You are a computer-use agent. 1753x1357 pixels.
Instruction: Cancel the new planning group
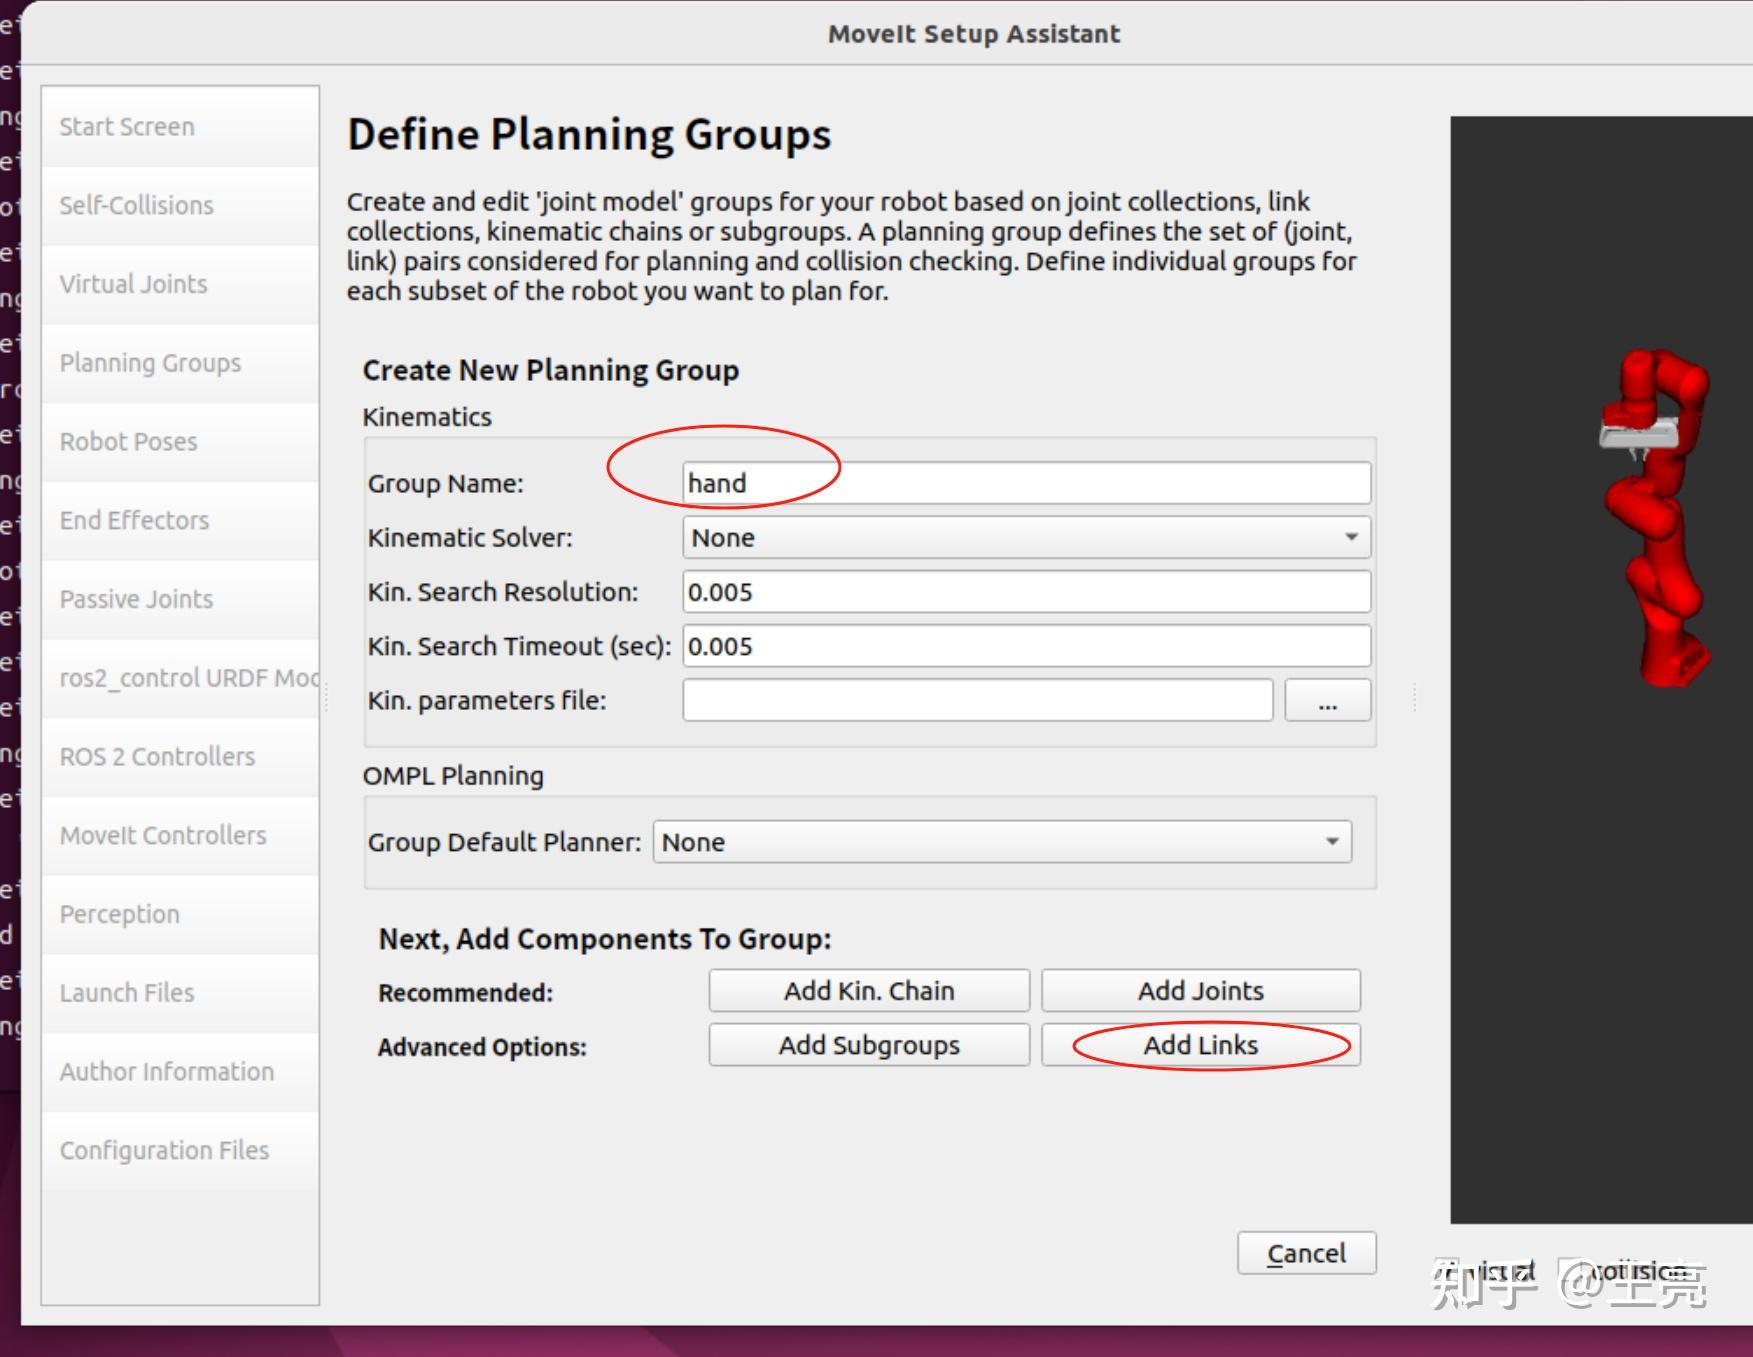point(1306,1253)
